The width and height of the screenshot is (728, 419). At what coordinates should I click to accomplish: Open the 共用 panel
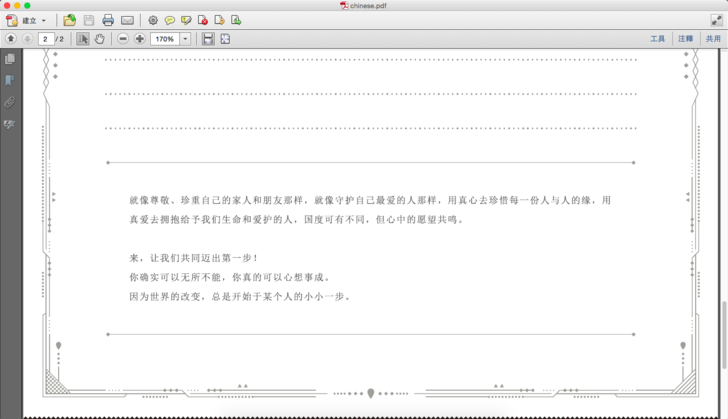[x=713, y=39]
